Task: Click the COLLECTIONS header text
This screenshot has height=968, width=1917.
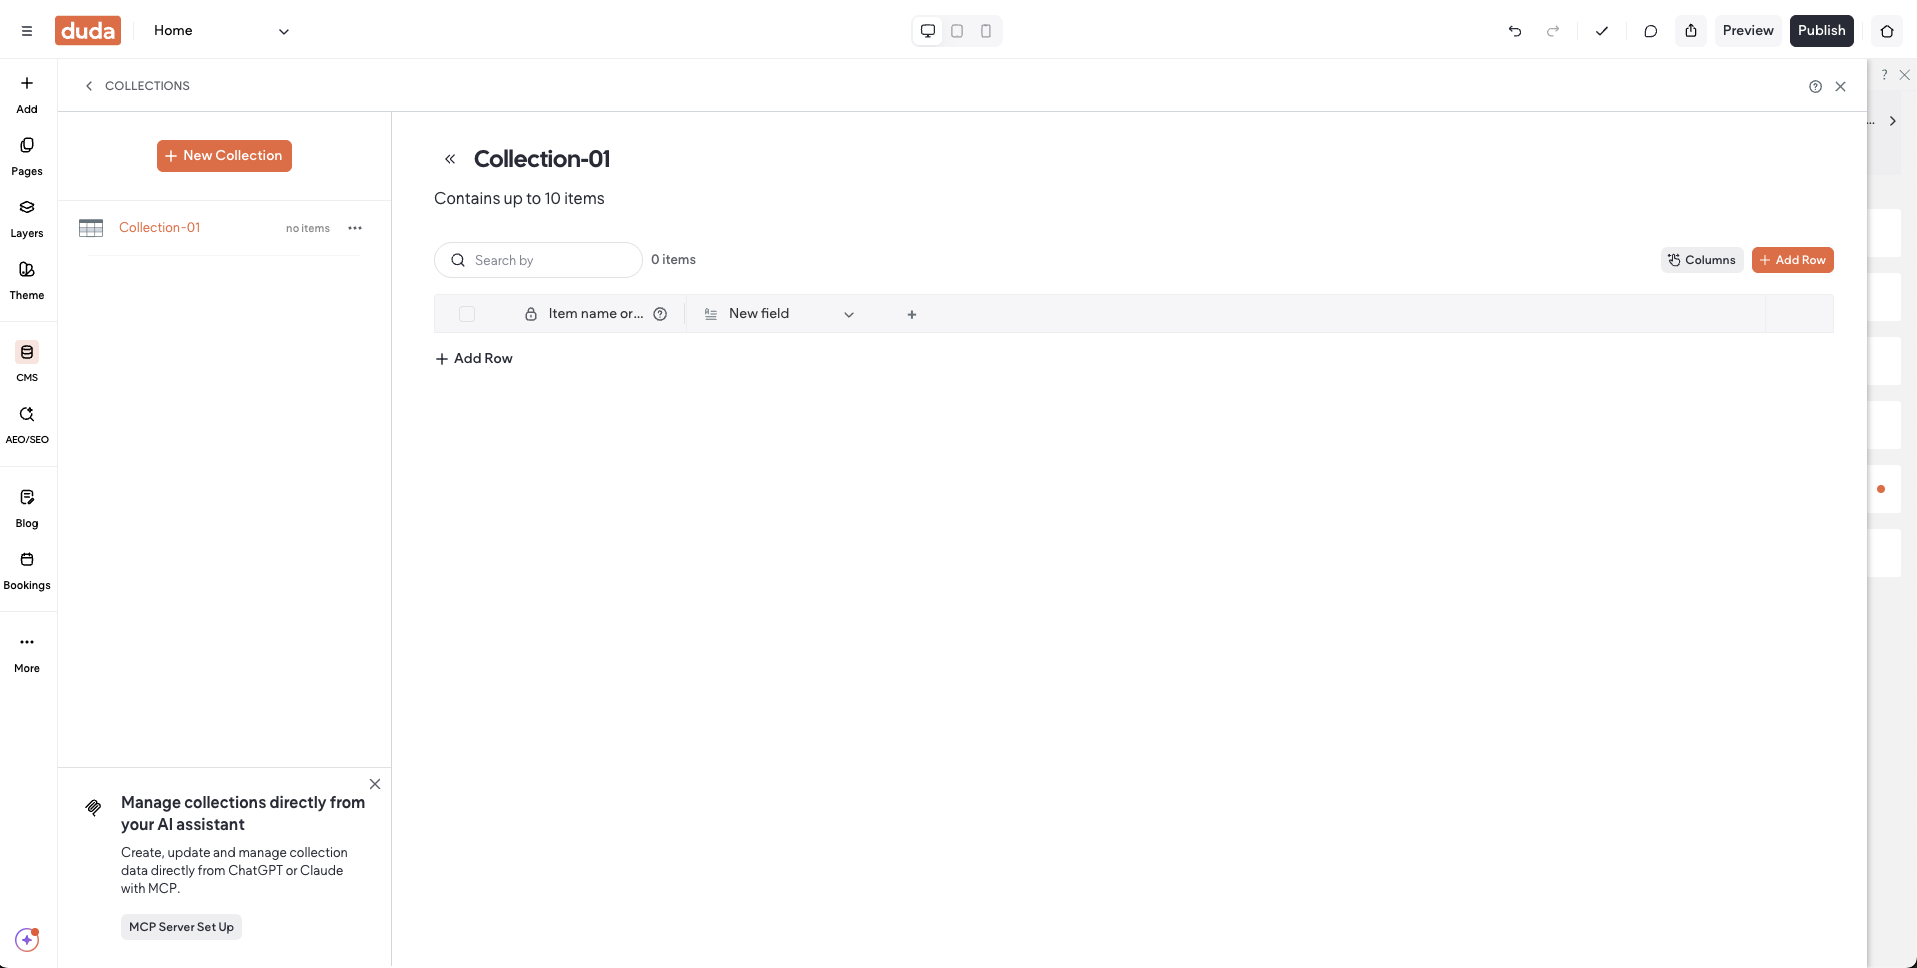Action: [x=147, y=86]
